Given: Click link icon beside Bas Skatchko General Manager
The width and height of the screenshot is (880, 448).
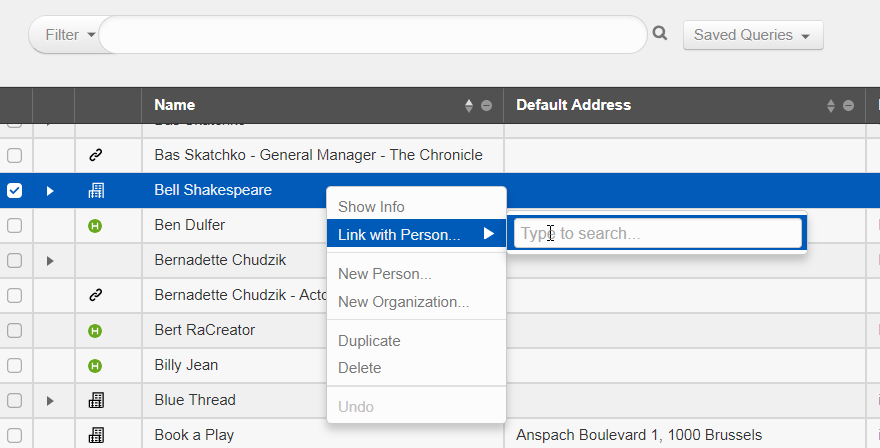Looking at the screenshot, I should pyautogui.click(x=96, y=155).
